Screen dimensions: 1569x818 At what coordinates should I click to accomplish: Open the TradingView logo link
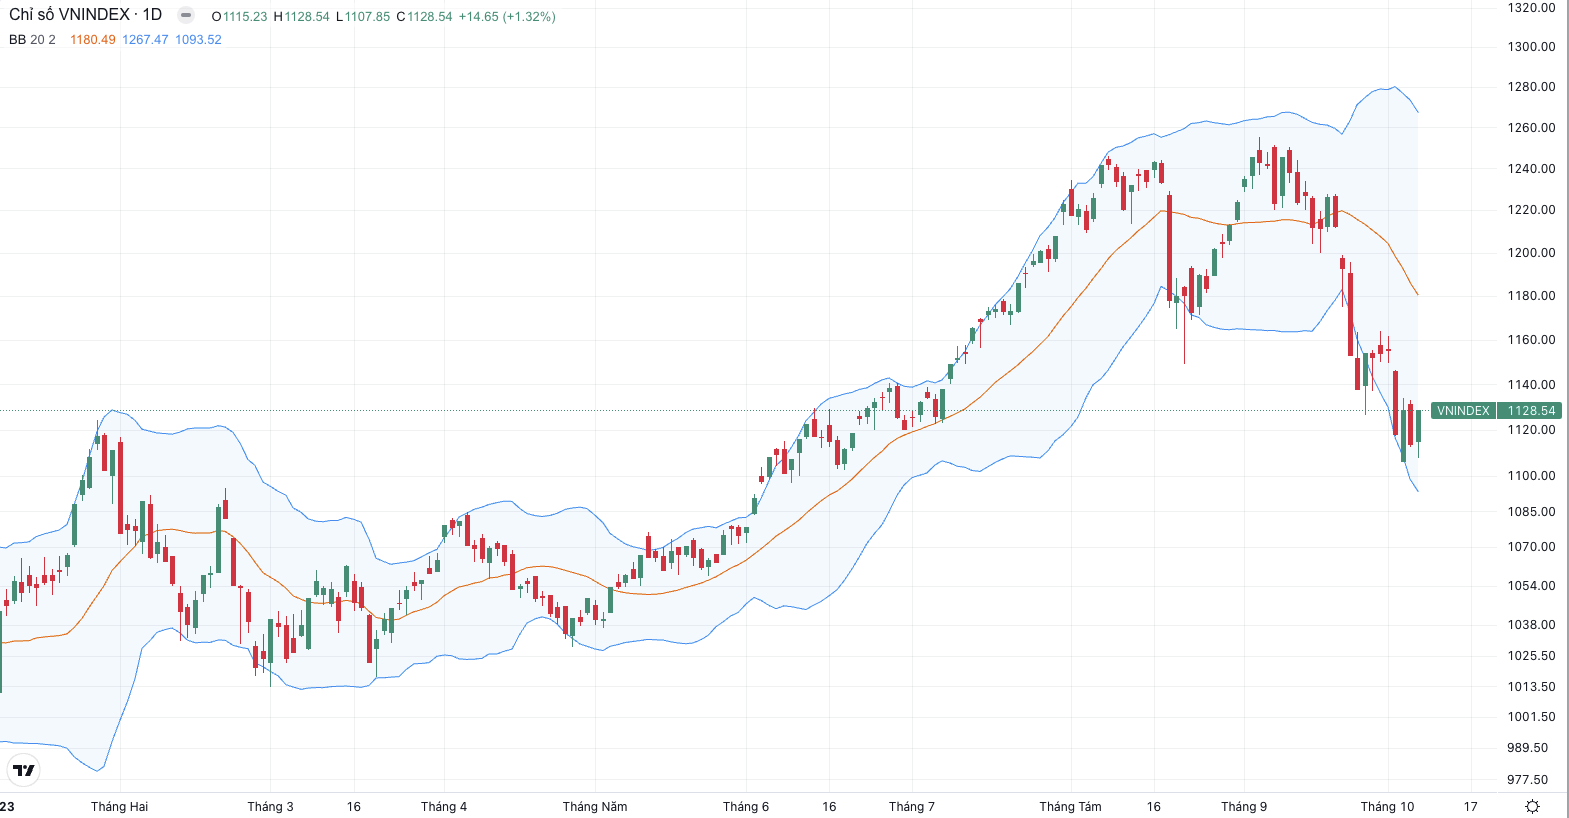[23, 770]
